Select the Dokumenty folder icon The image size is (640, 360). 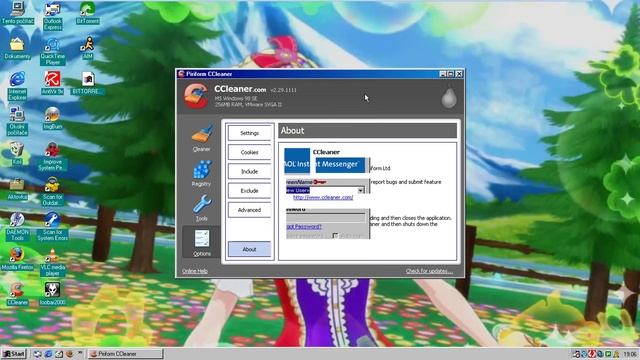click(x=17, y=48)
